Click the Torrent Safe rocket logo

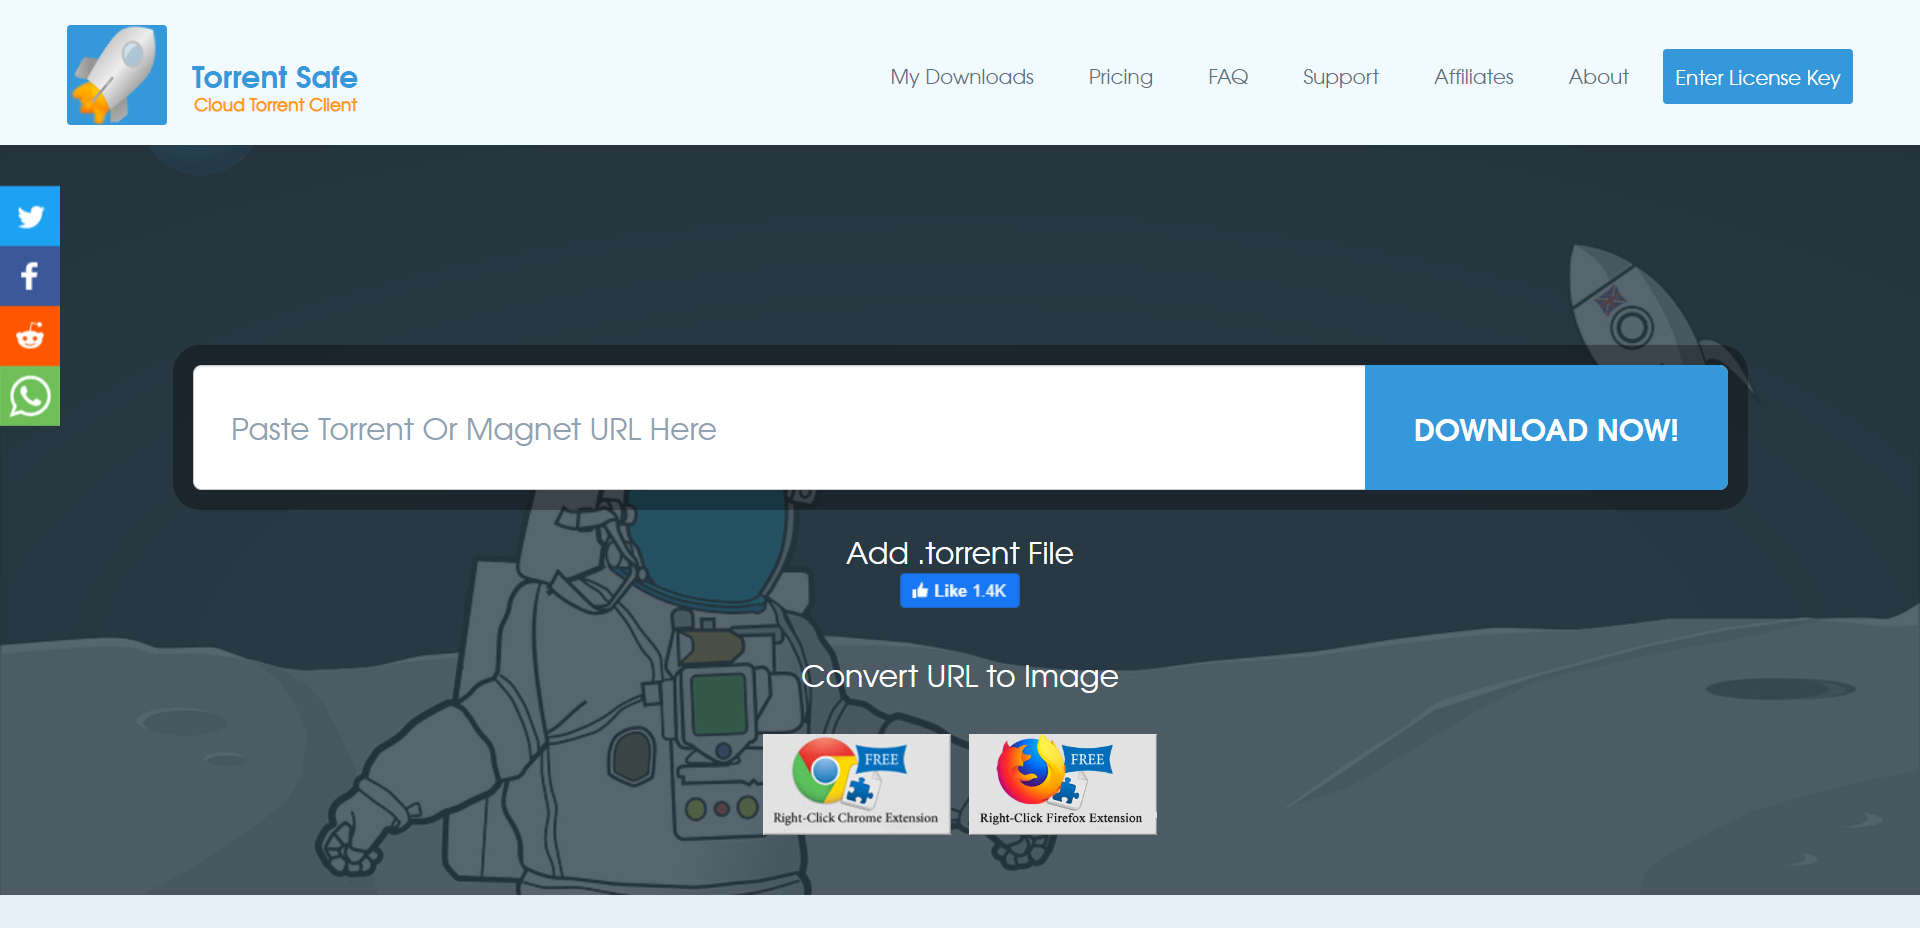pyautogui.click(x=117, y=75)
